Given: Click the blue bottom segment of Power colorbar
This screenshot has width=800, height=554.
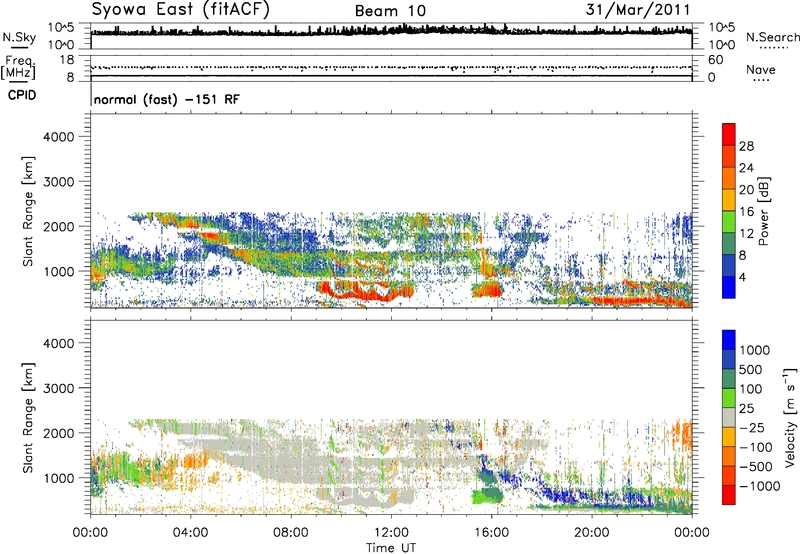Looking at the screenshot, I should (x=729, y=287).
